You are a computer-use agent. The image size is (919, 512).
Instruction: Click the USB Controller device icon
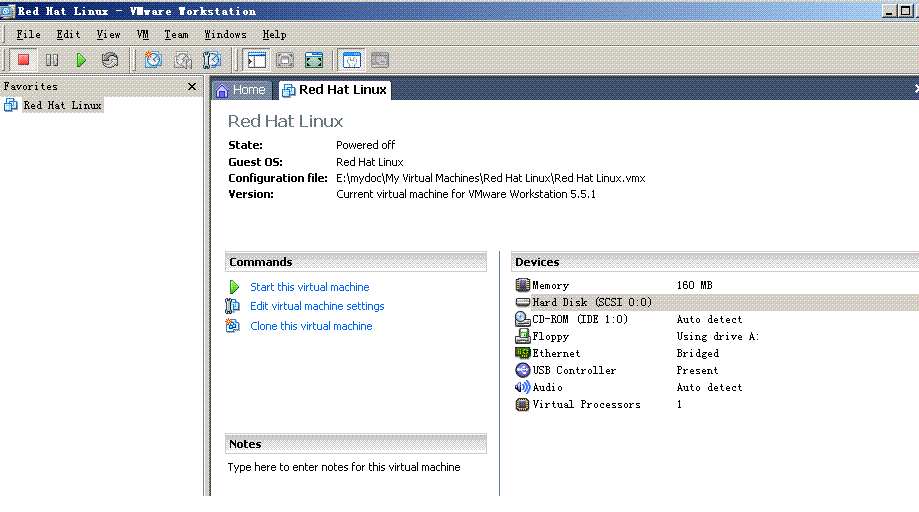point(522,370)
